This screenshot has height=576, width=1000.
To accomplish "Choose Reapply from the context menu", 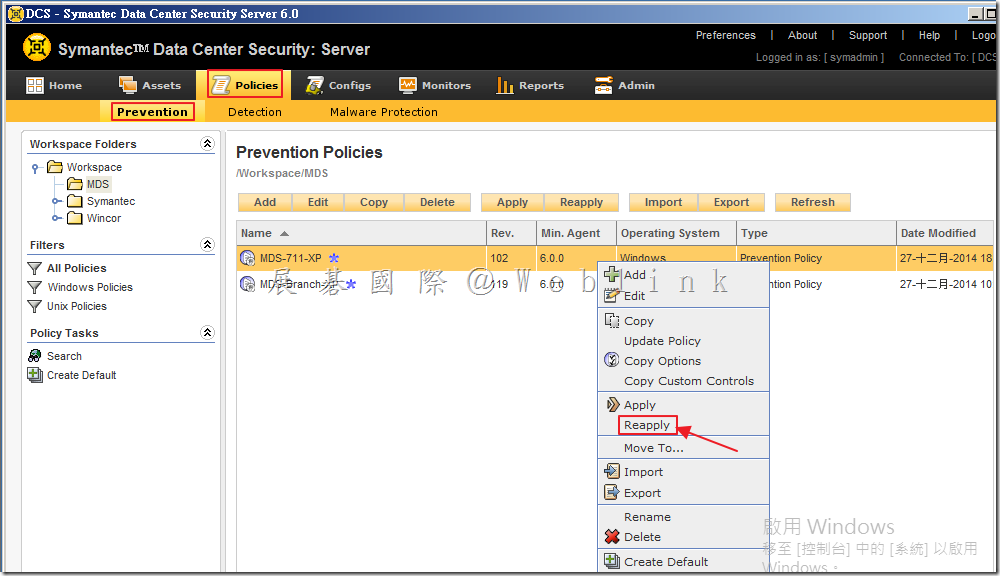I will click(x=647, y=425).
